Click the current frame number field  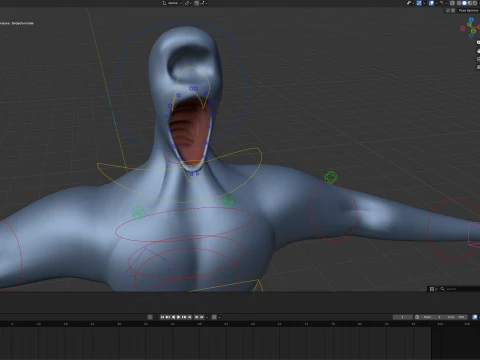(x=403, y=317)
